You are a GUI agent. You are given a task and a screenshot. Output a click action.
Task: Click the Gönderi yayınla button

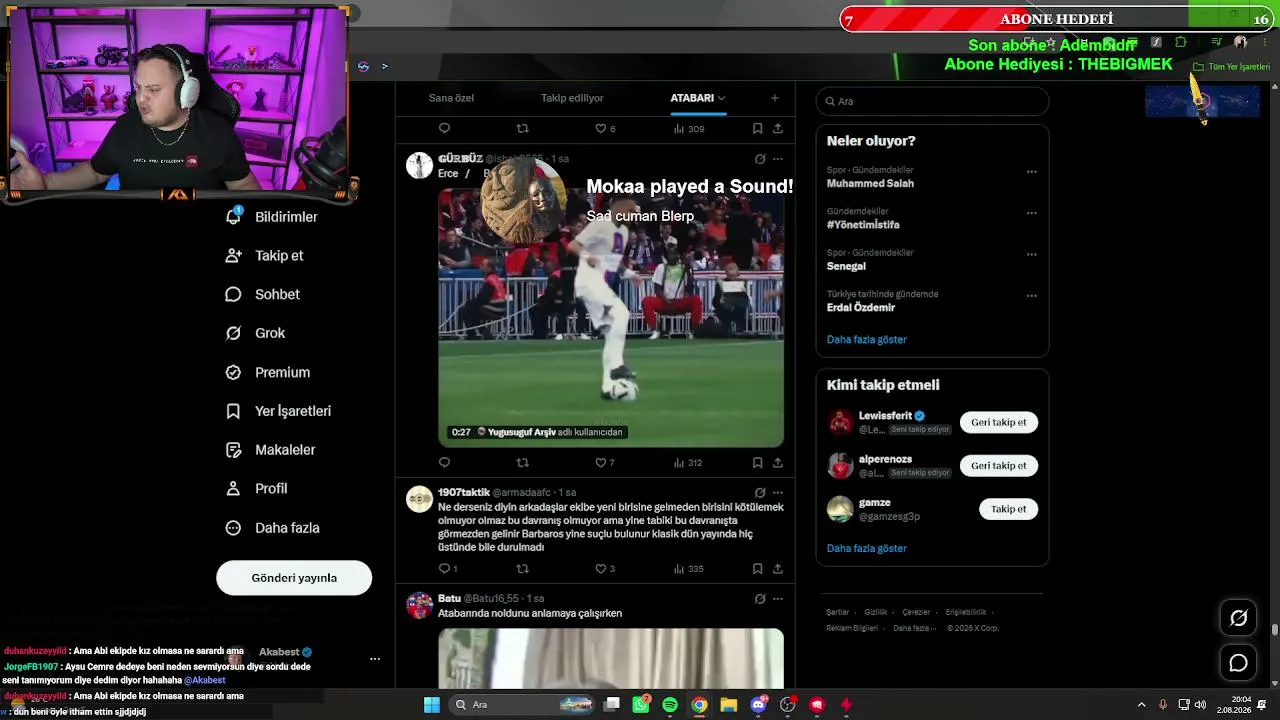(x=294, y=578)
